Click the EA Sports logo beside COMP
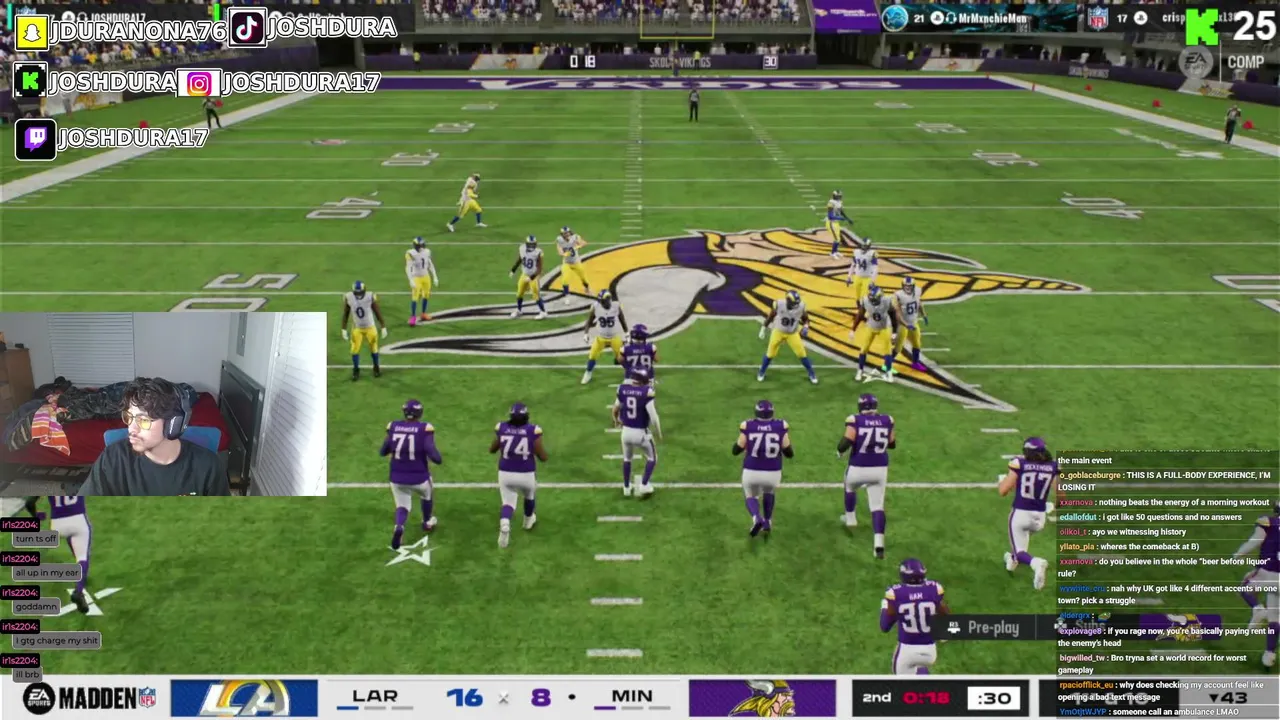This screenshot has height=720, width=1280. click(x=1194, y=62)
